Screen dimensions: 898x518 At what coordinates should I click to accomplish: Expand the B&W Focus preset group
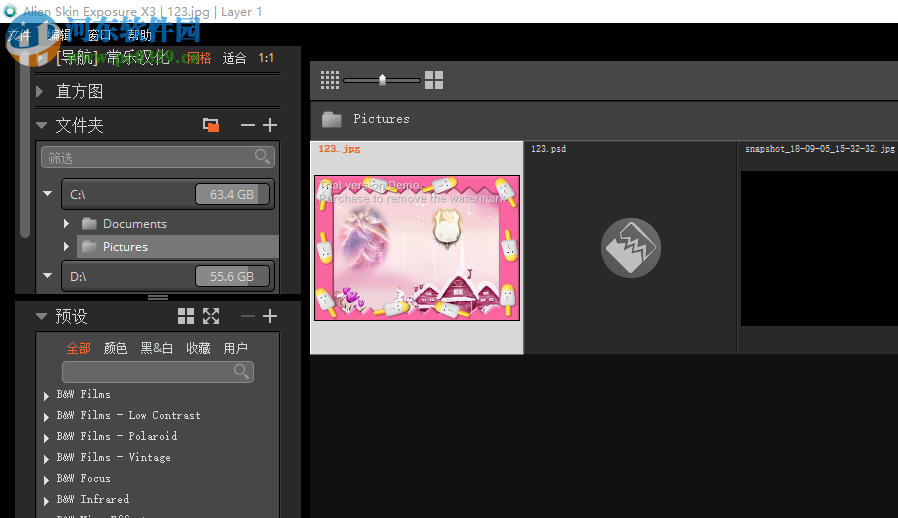pos(46,480)
